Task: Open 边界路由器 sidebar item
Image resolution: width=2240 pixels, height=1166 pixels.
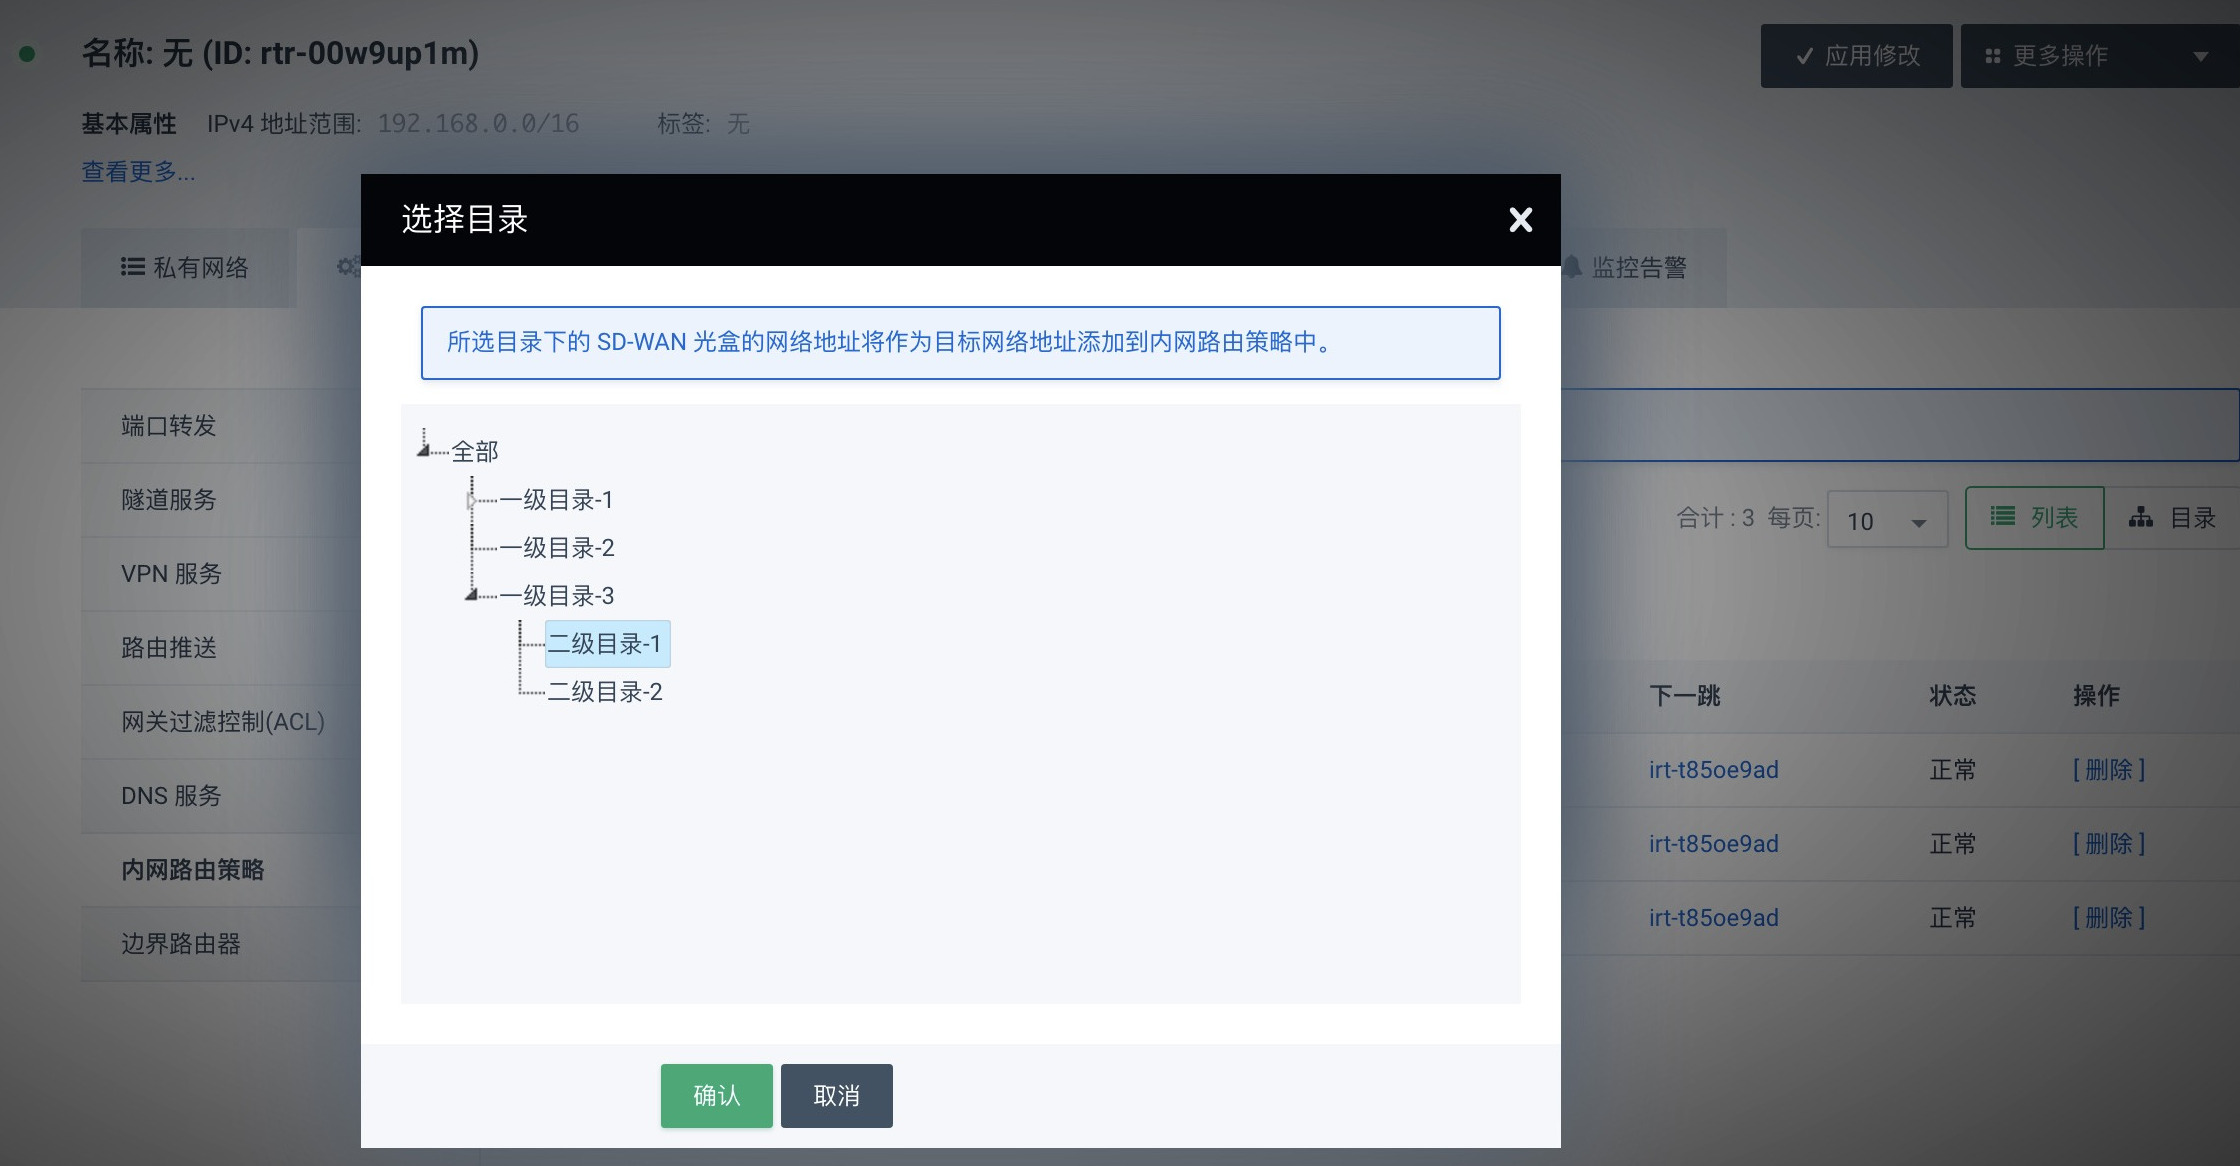Action: click(220, 944)
